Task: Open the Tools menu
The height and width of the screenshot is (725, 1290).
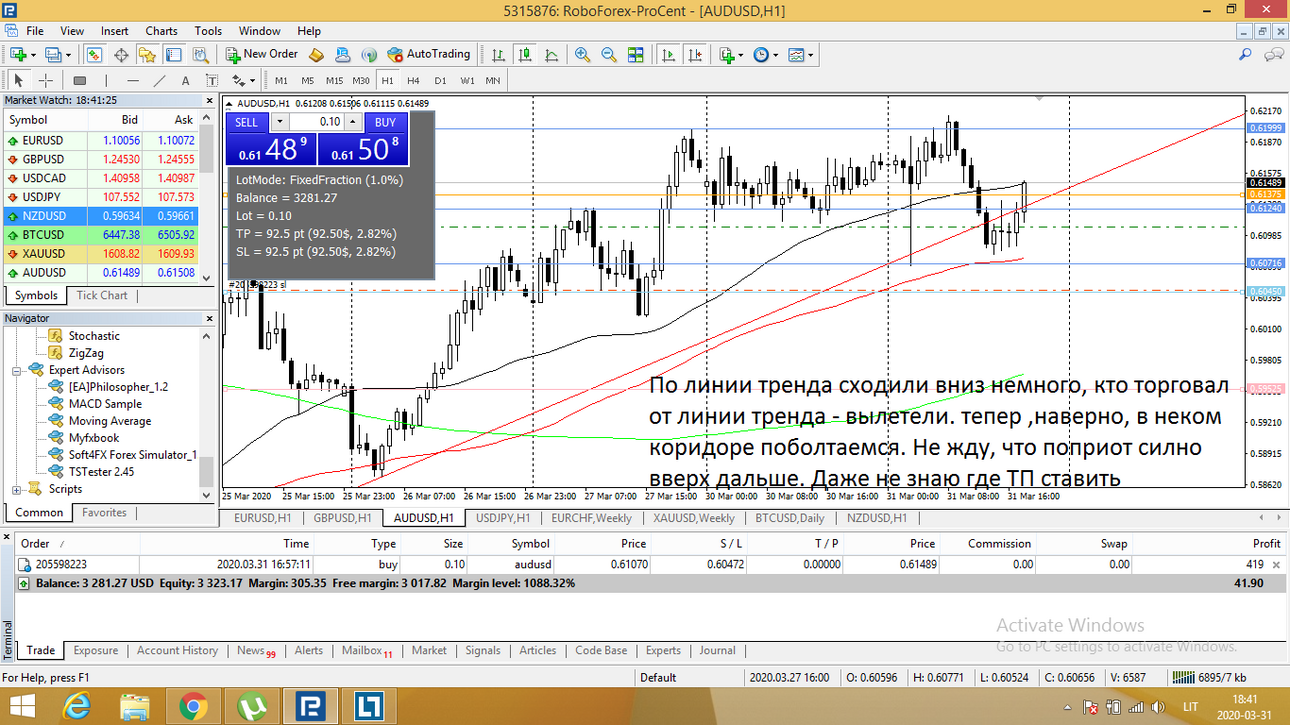Action: [208, 31]
